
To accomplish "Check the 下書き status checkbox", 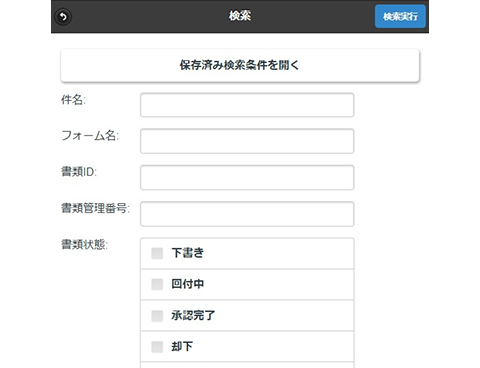I will 157,253.
